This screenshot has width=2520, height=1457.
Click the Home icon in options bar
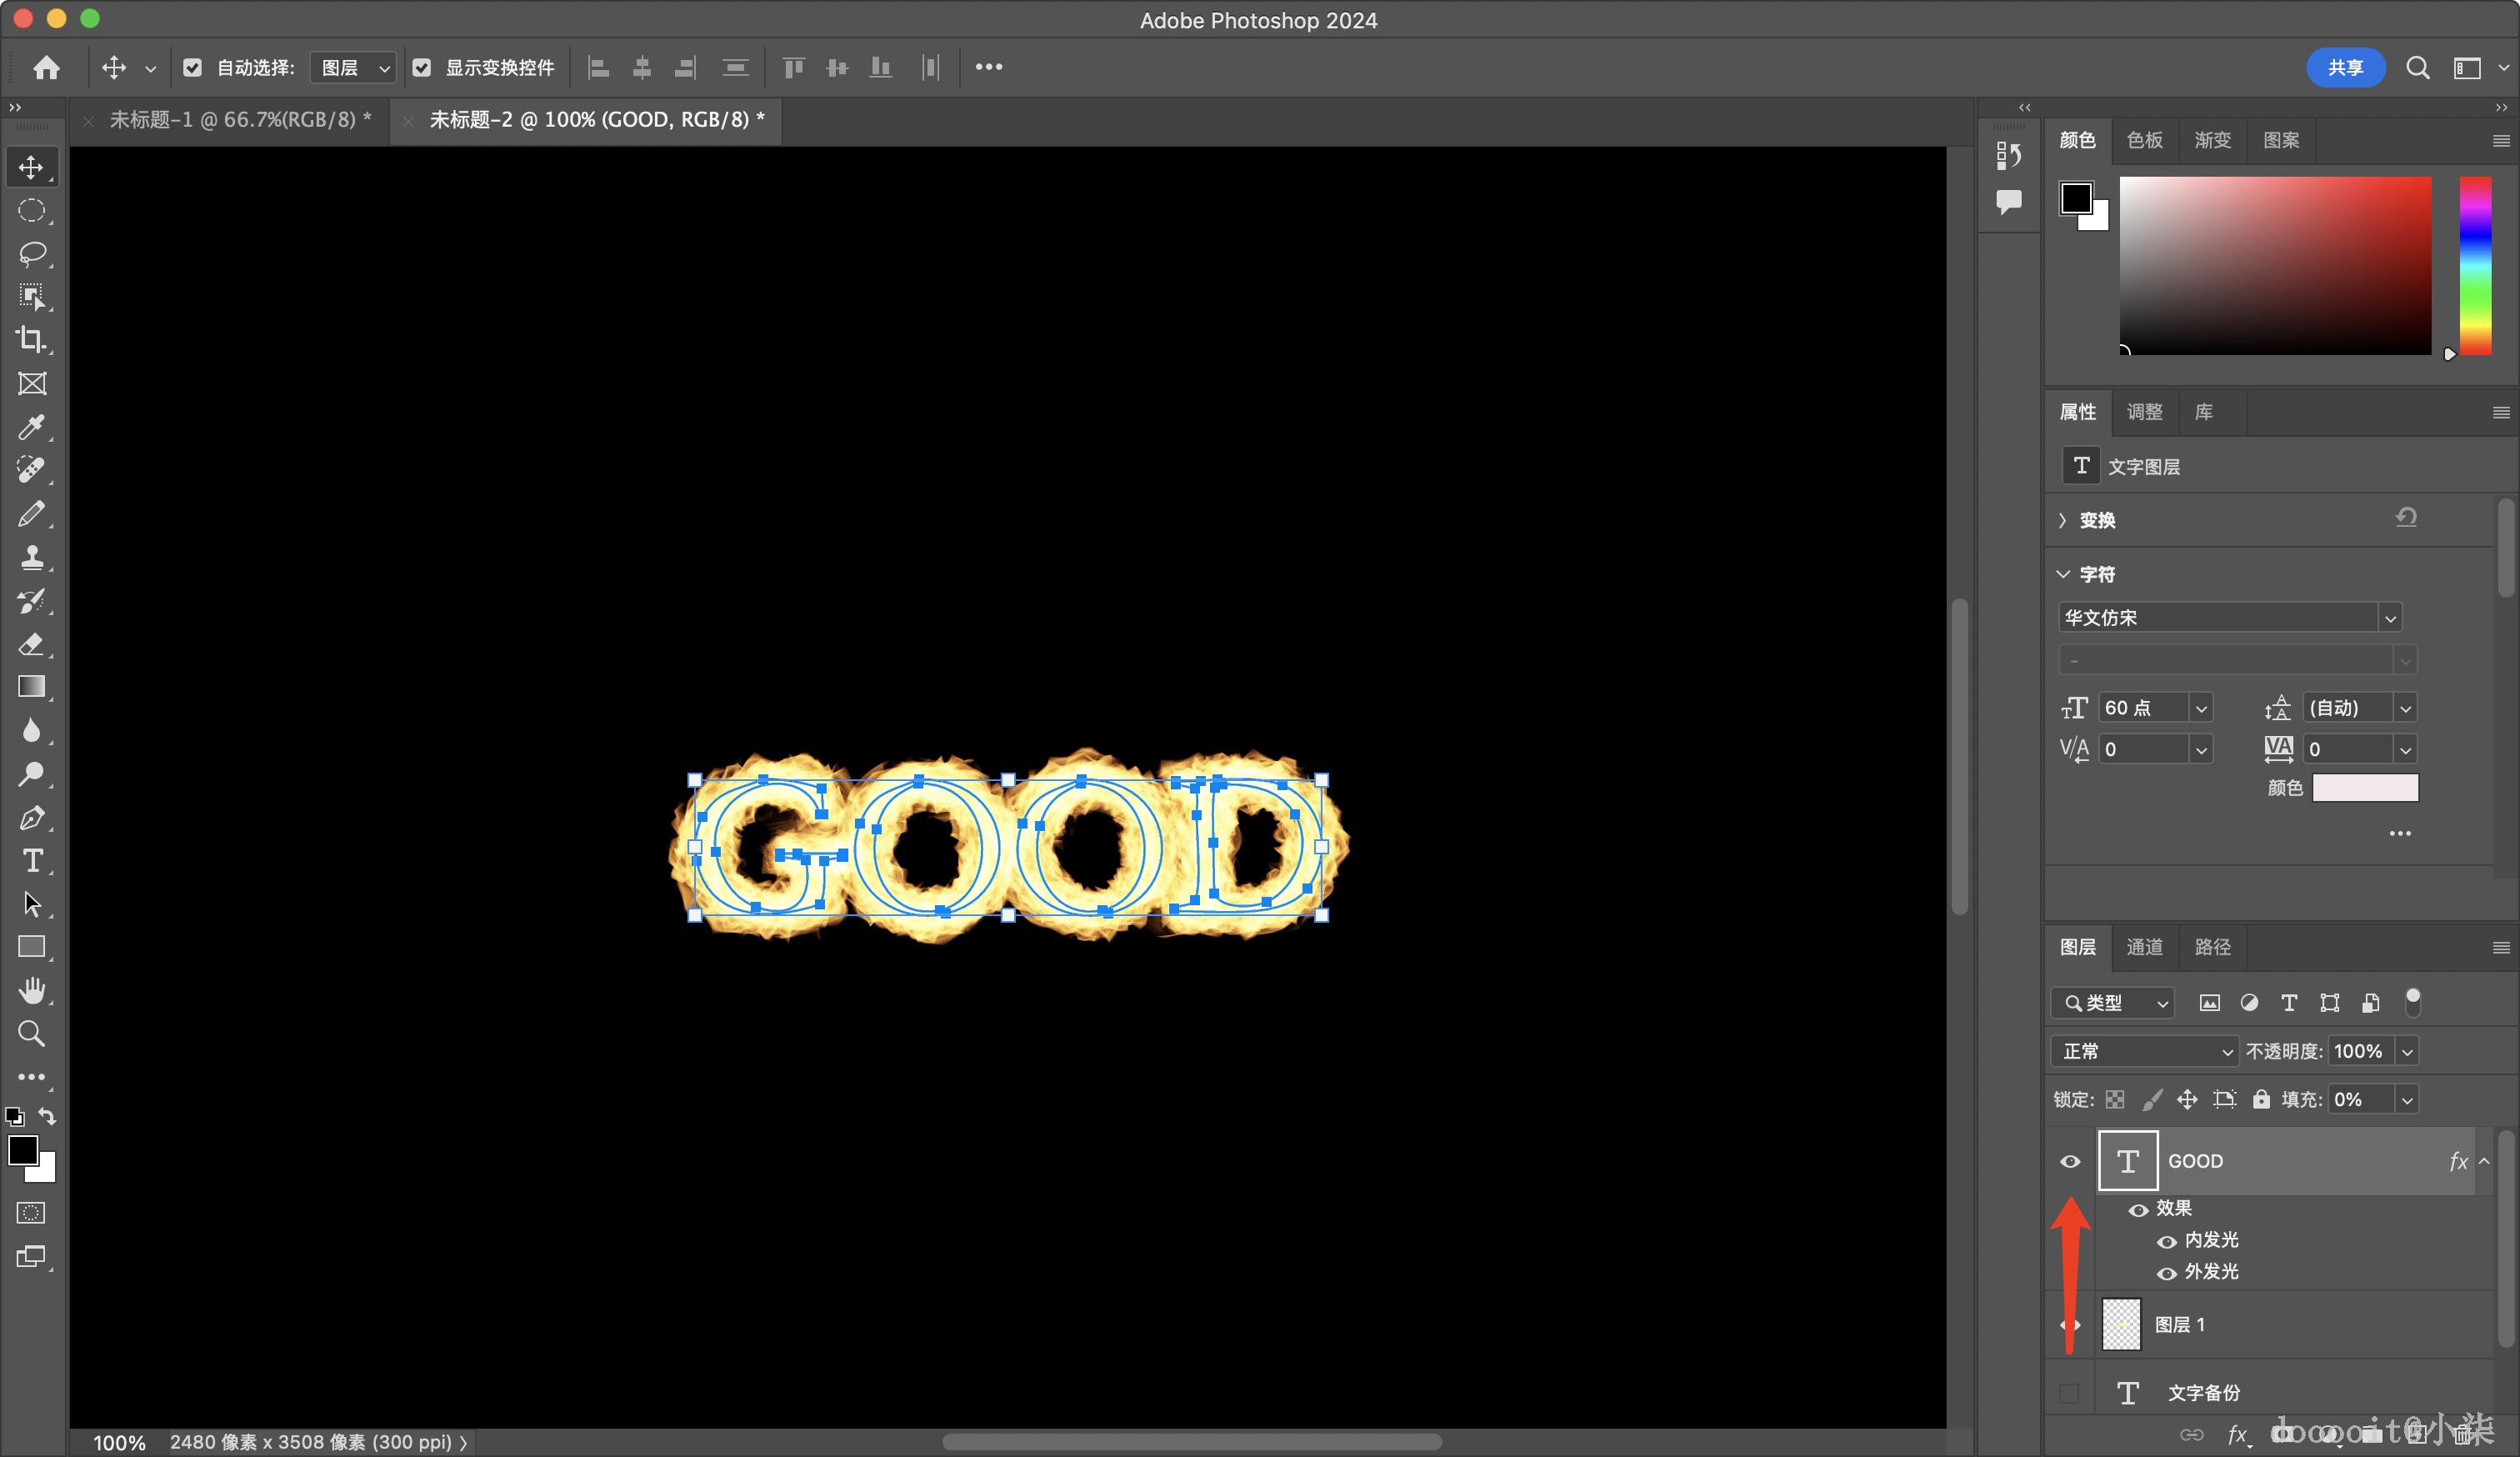click(46, 67)
